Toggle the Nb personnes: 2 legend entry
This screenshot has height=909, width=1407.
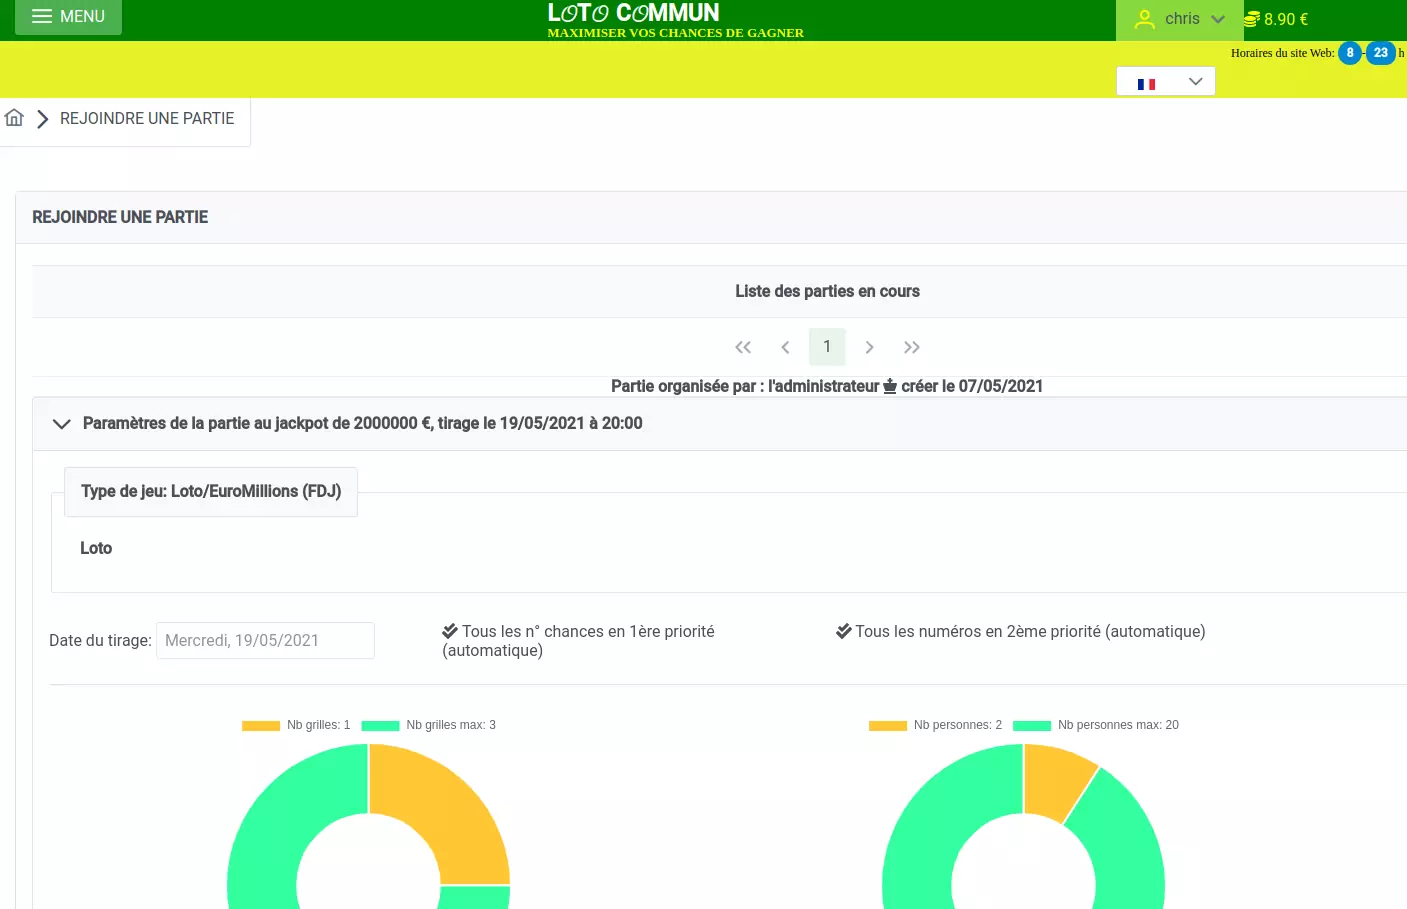tap(935, 725)
